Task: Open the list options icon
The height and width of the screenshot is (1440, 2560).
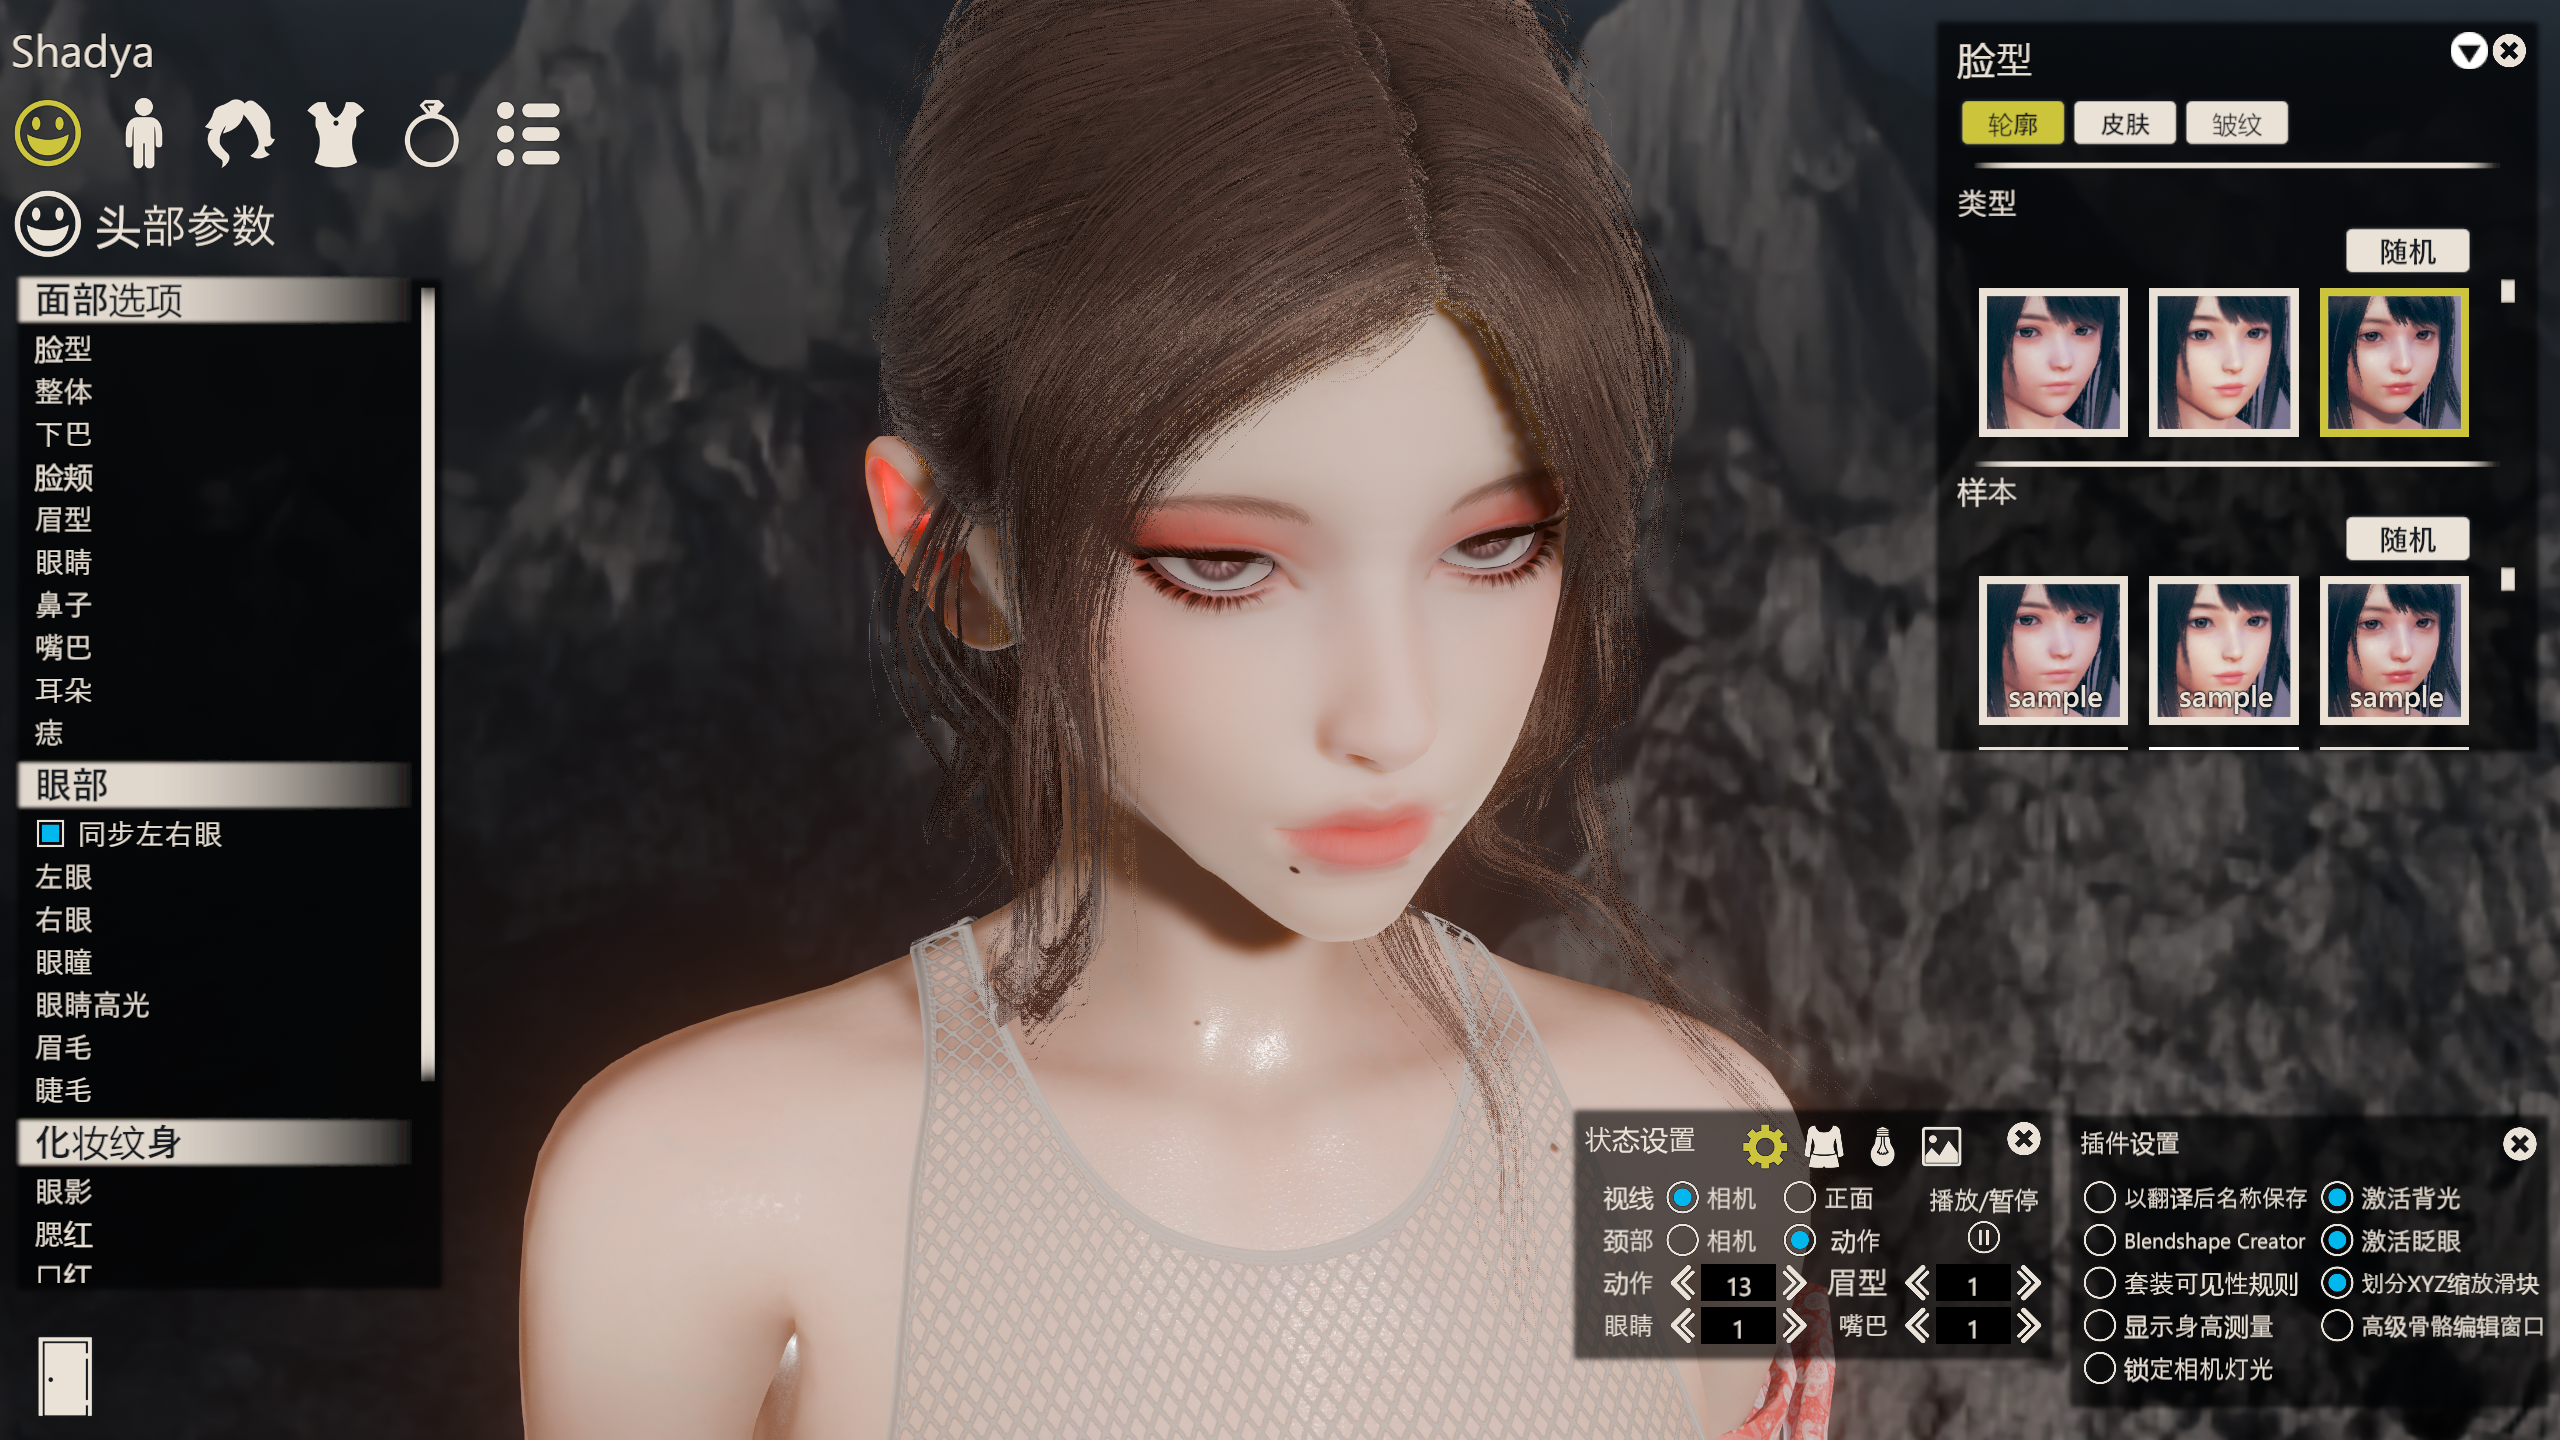Action: 528,133
